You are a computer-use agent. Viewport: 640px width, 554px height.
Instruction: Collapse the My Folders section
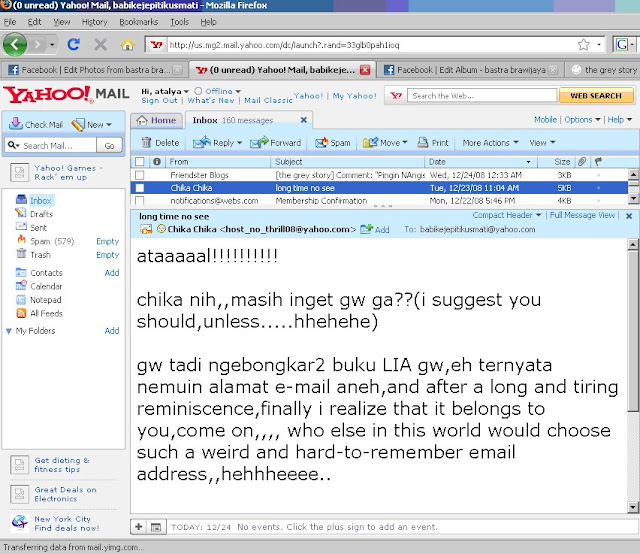pyautogui.click(x=8, y=331)
